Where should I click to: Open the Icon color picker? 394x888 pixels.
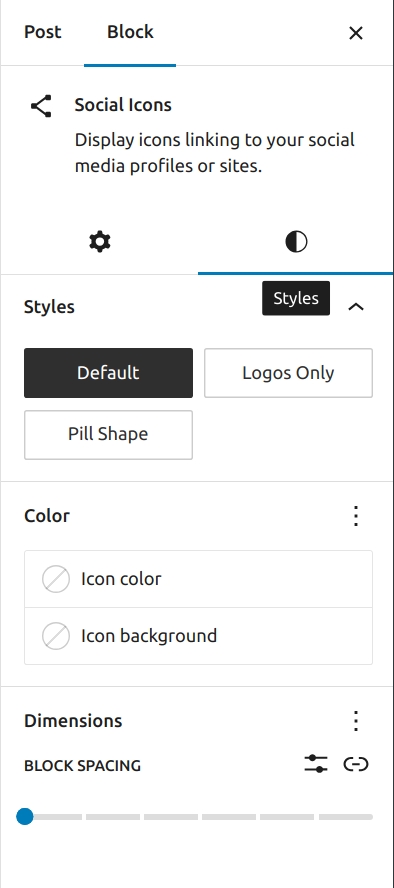198,579
